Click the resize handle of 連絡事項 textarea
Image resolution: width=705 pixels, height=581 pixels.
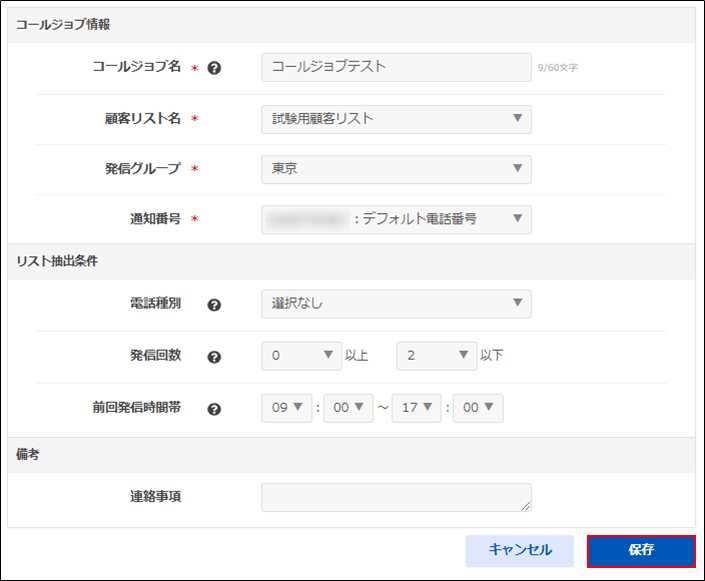(x=526, y=506)
